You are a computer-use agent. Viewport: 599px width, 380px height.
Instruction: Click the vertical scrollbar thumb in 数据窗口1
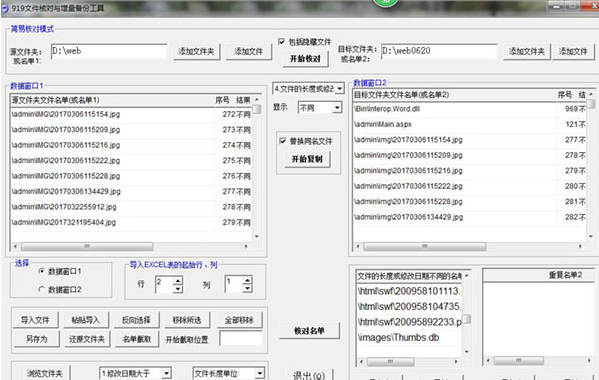(x=257, y=109)
